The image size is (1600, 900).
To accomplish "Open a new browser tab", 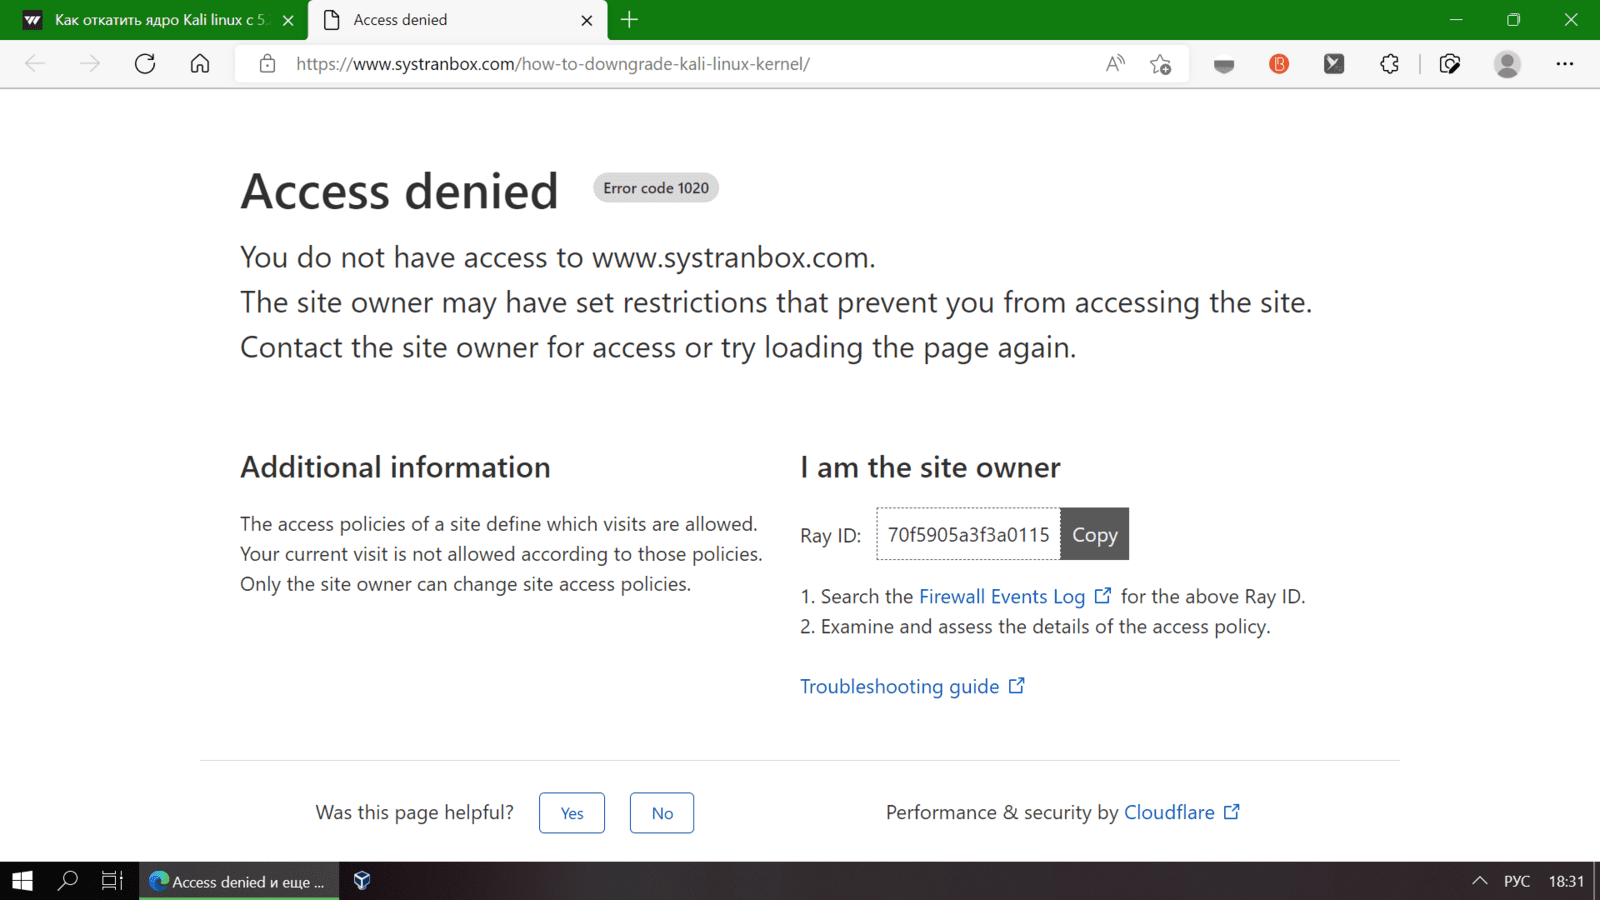I will [629, 20].
